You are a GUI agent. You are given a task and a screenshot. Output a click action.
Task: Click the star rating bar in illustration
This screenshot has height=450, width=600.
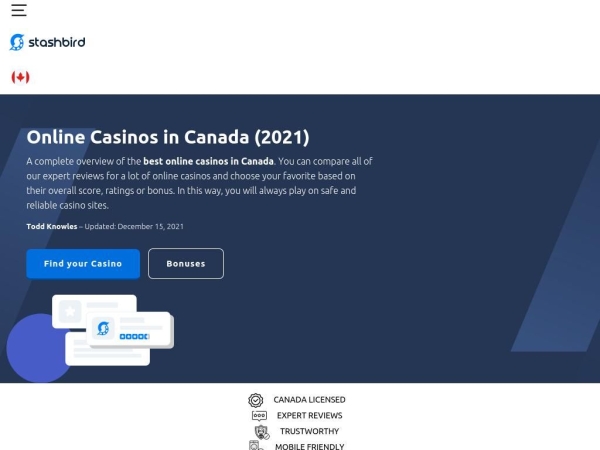(x=134, y=336)
